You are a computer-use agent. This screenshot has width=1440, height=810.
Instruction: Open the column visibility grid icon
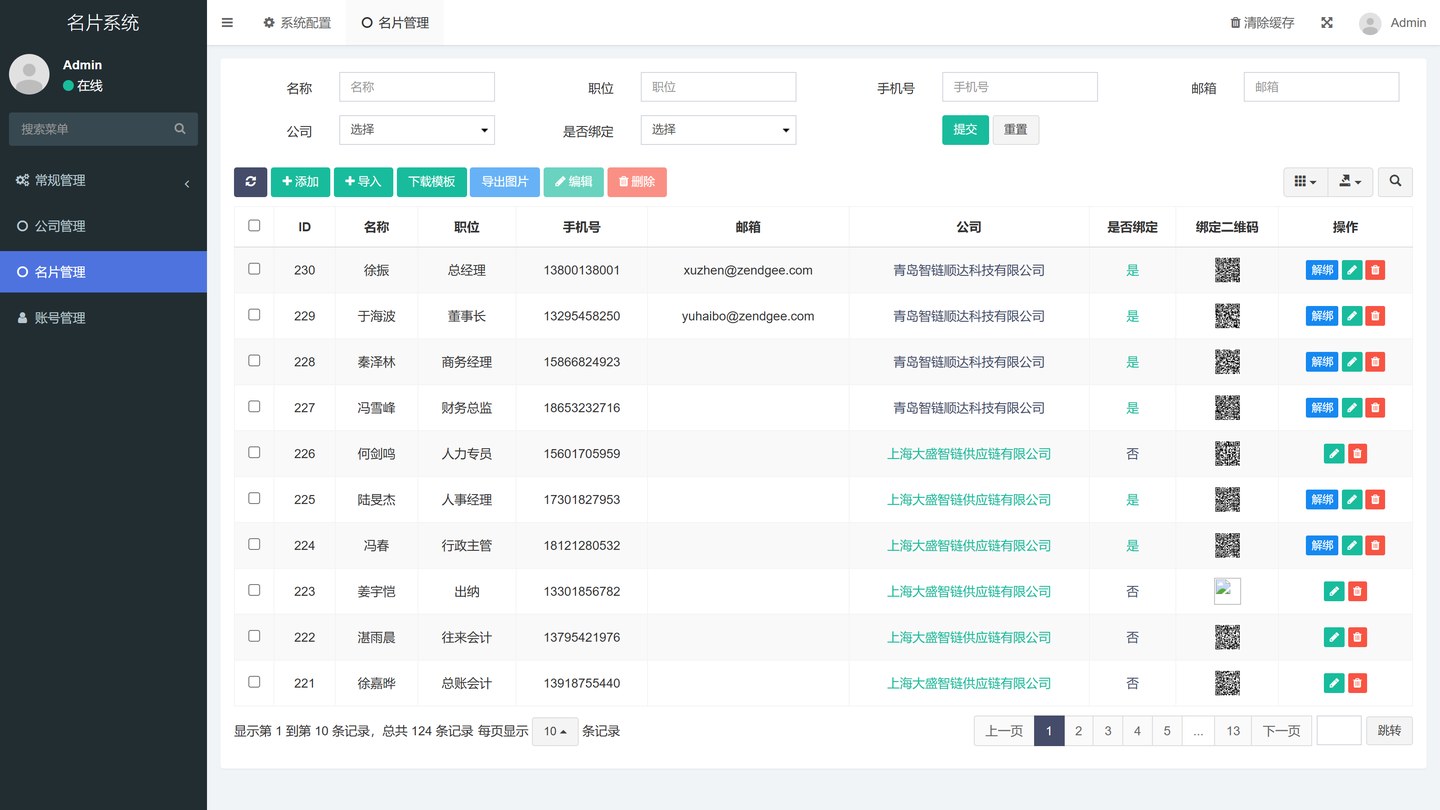1305,181
